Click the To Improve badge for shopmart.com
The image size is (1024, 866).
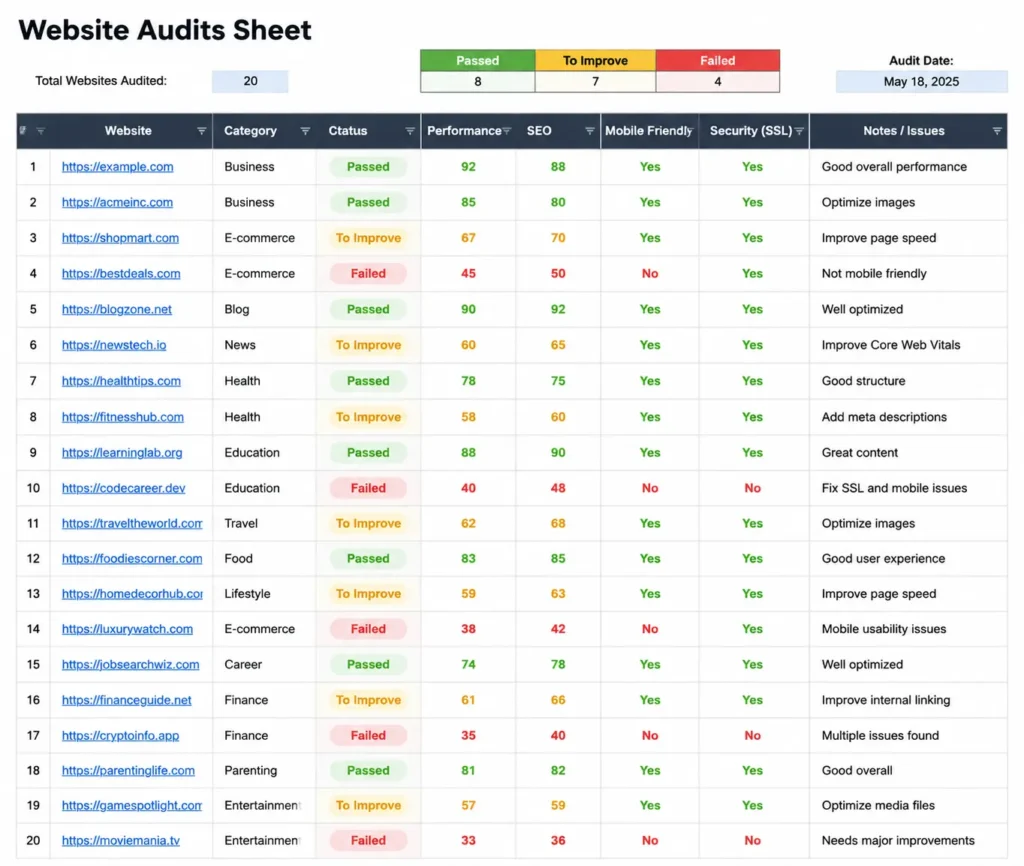(368, 238)
